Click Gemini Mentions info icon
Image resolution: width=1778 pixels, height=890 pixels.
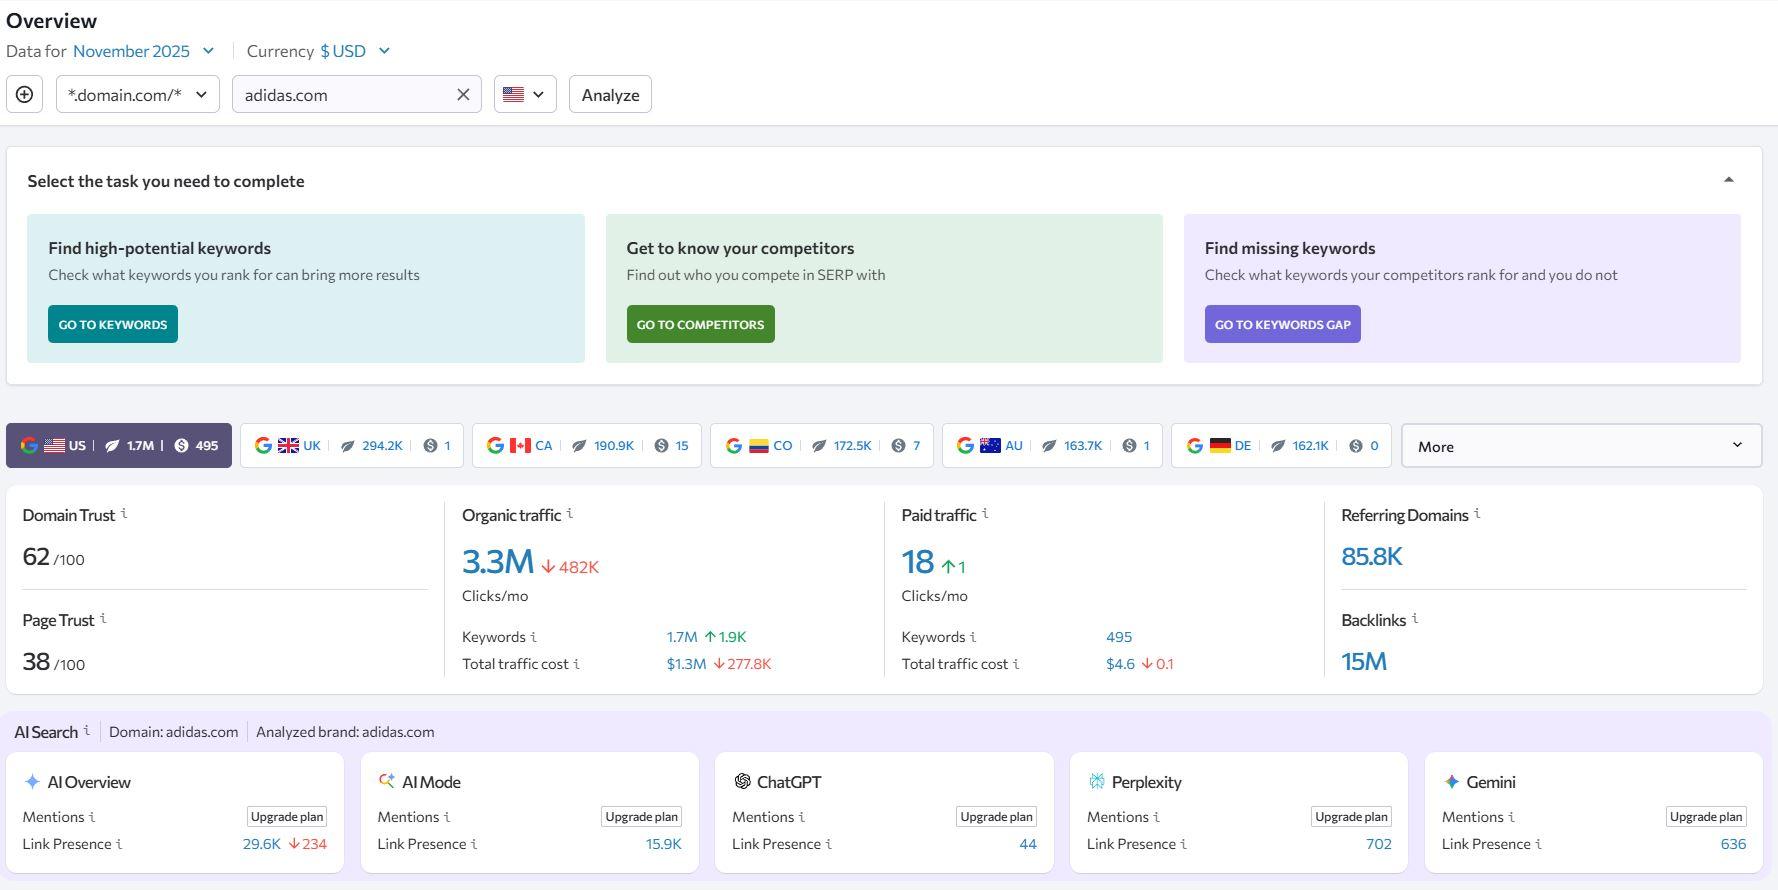click(x=1511, y=817)
